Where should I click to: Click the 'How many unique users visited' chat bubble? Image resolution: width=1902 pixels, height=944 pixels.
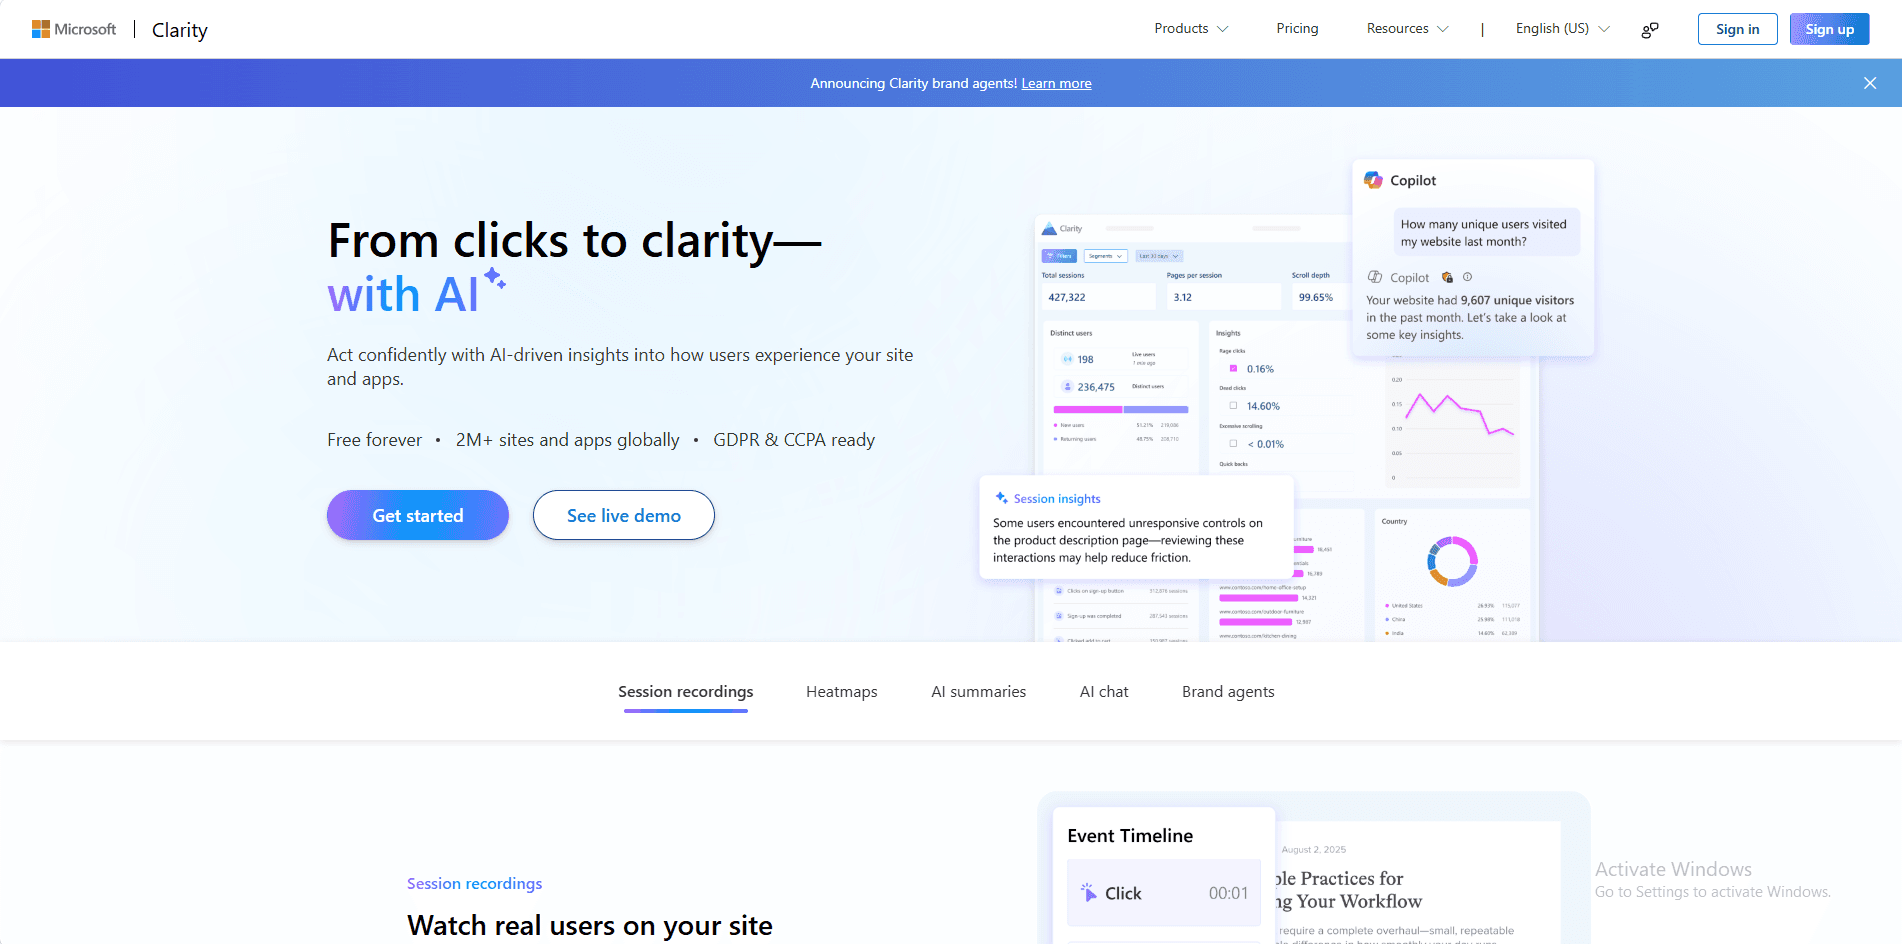[1486, 232]
